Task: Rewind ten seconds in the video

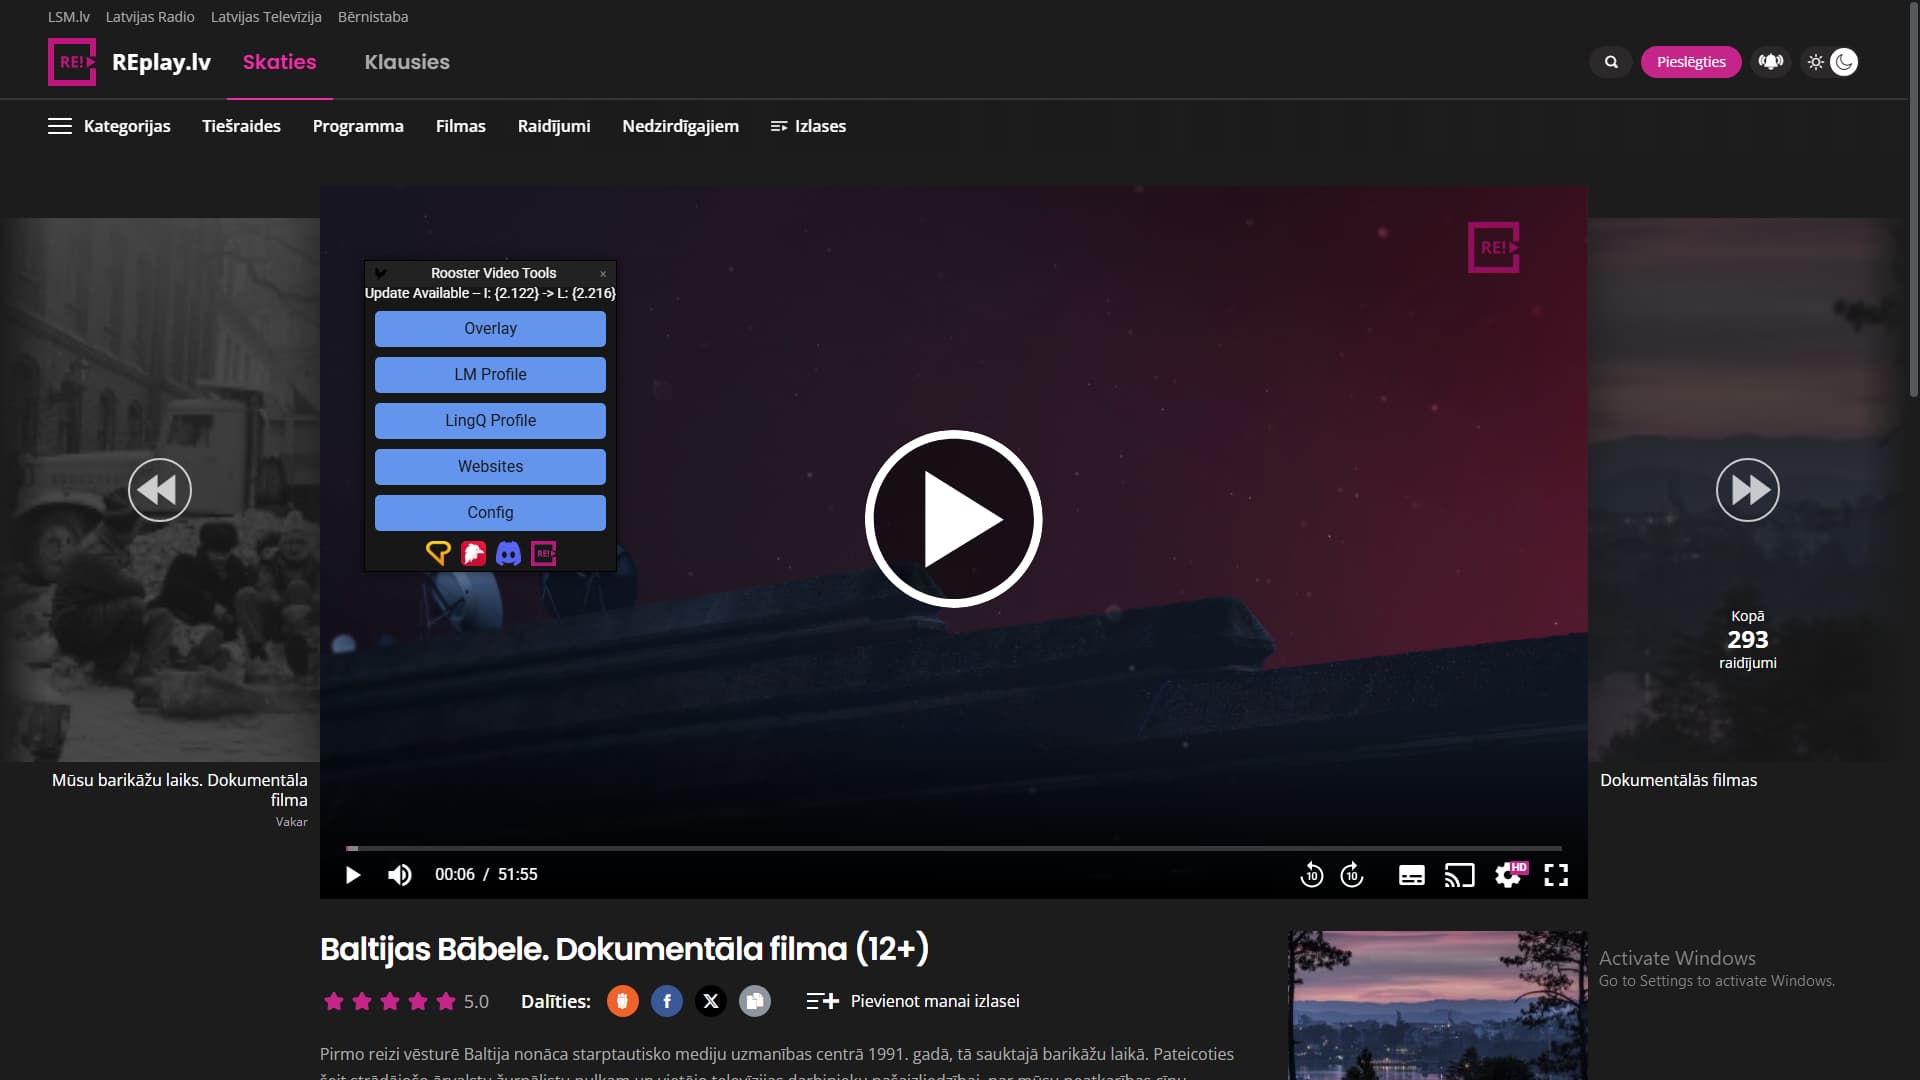Action: [x=1311, y=875]
